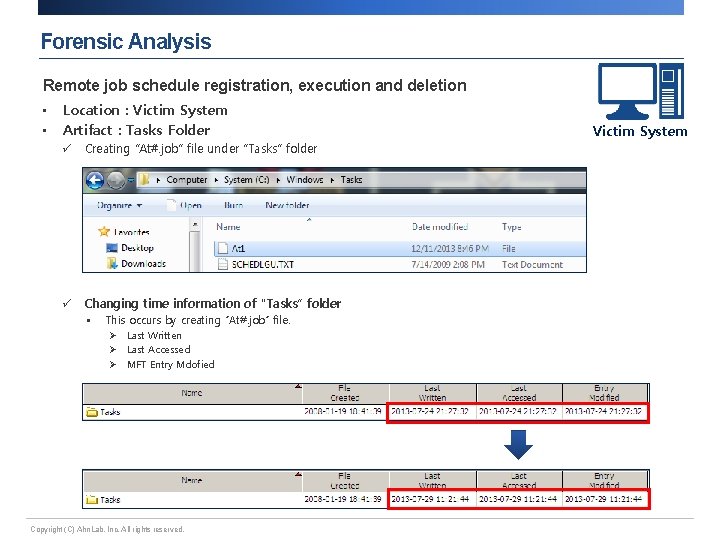Click the folder icon in address bar
Screen dimensions: 720x540
(x=144, y=180)
